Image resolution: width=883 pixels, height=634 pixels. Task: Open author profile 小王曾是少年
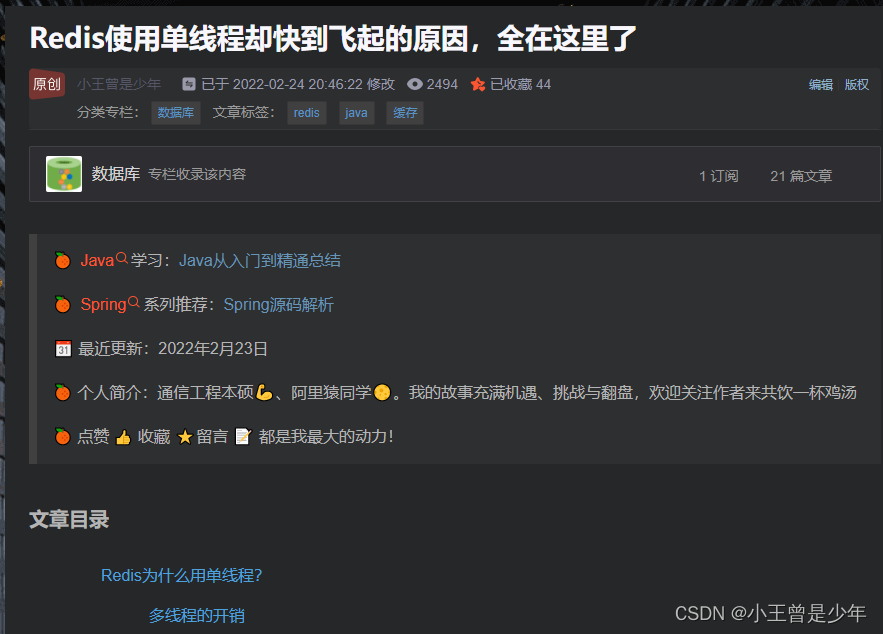(x=119, y=85)
